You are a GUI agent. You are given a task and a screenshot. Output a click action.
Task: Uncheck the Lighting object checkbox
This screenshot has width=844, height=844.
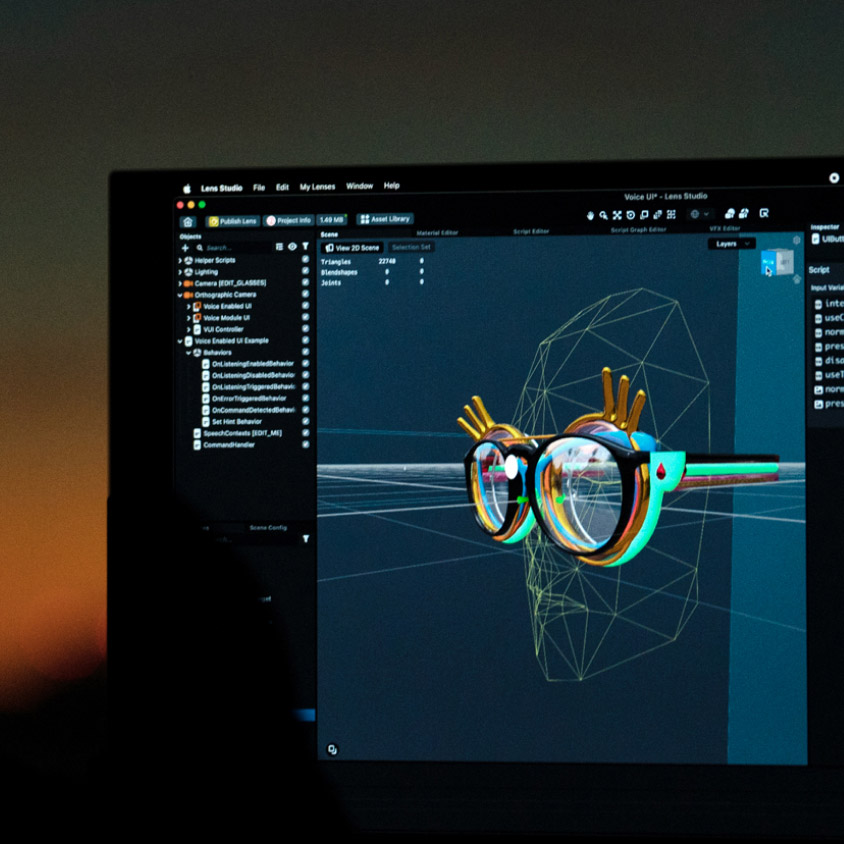(x=305, y=271)
